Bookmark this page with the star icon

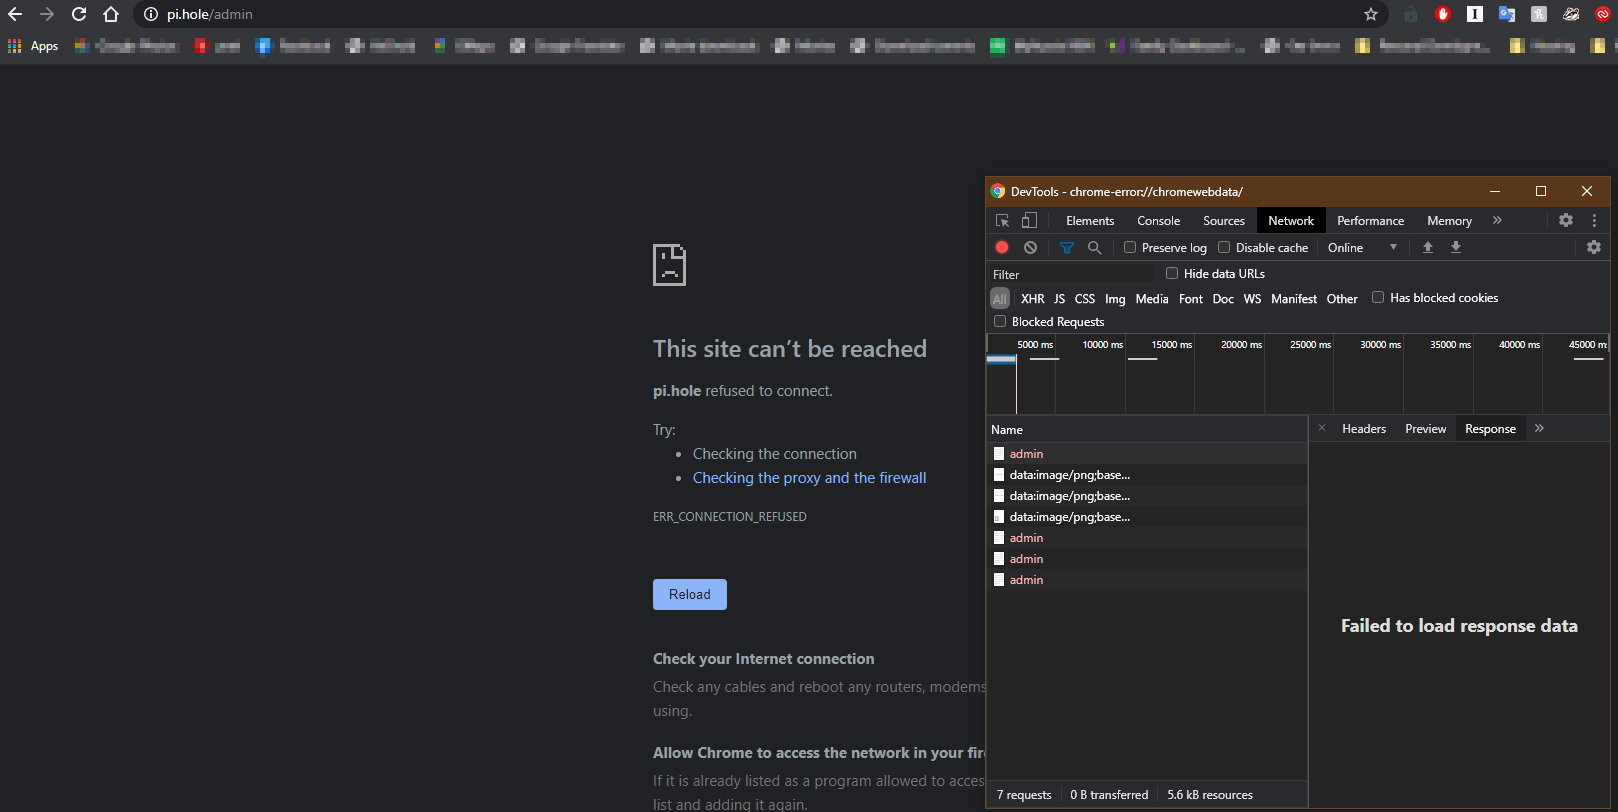tap(1371, 14)
